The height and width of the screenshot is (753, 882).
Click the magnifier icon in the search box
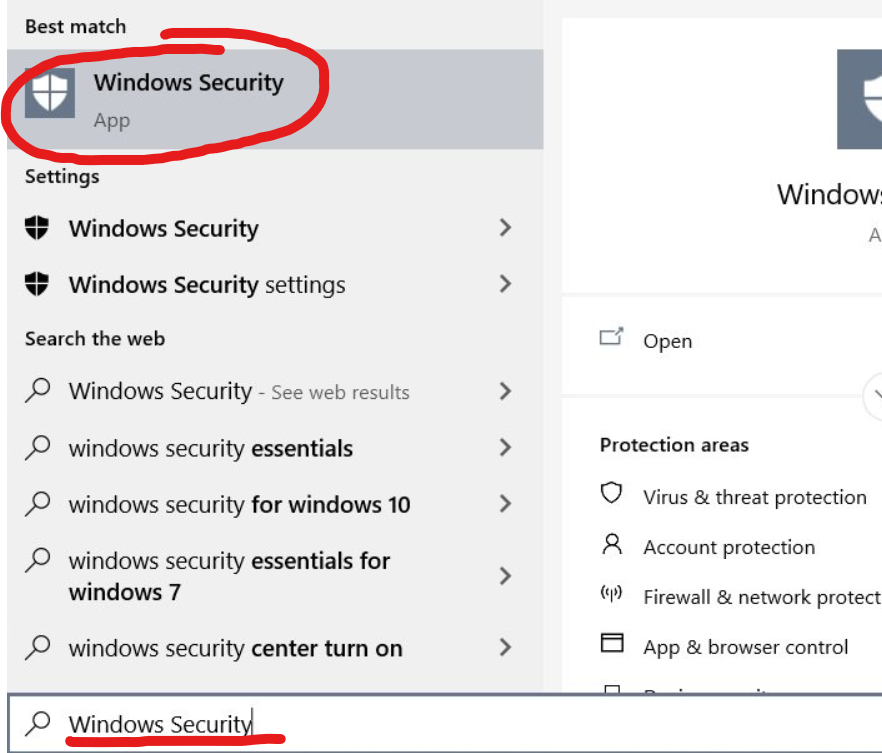[36, 723]
